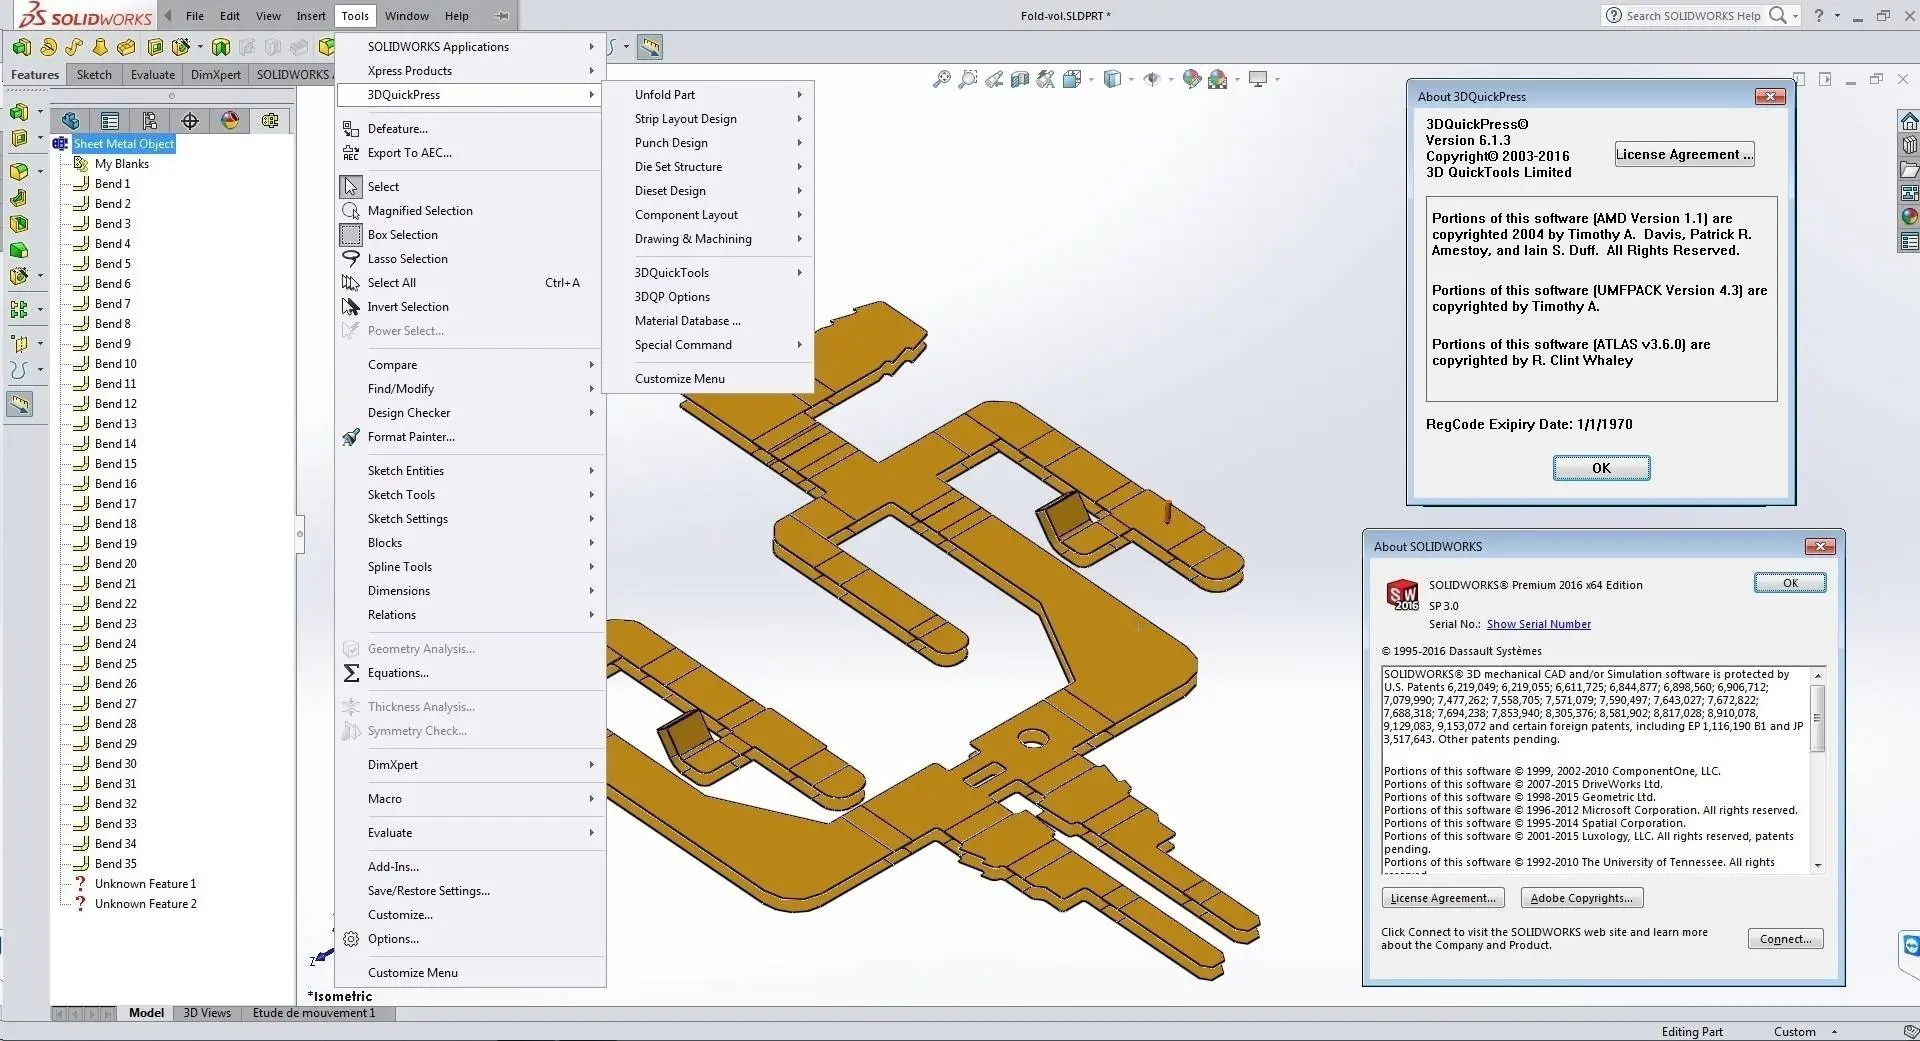
Task: Select Box Selection in Tools menu
Action: pyautogui.click(x=470, y=235)
